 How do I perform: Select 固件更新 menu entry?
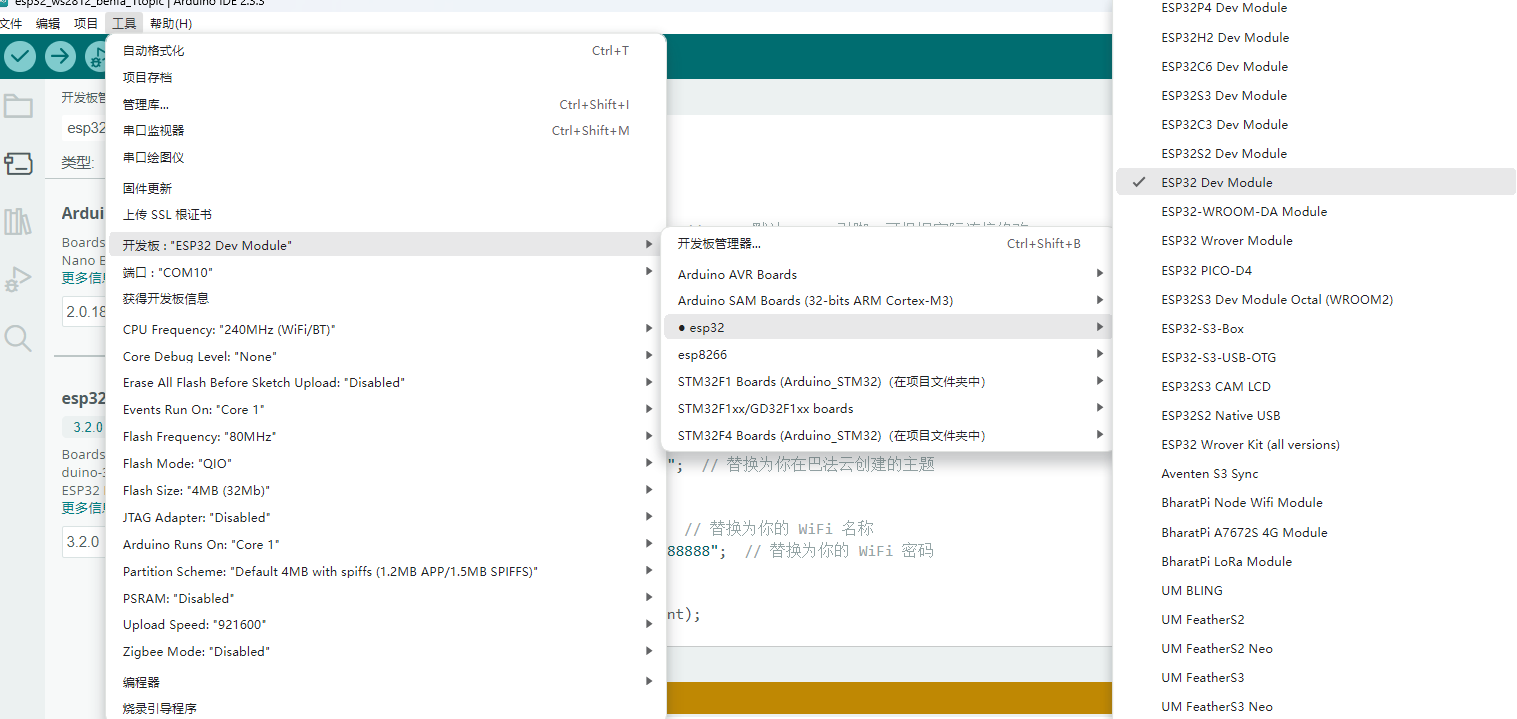[386, 188]
